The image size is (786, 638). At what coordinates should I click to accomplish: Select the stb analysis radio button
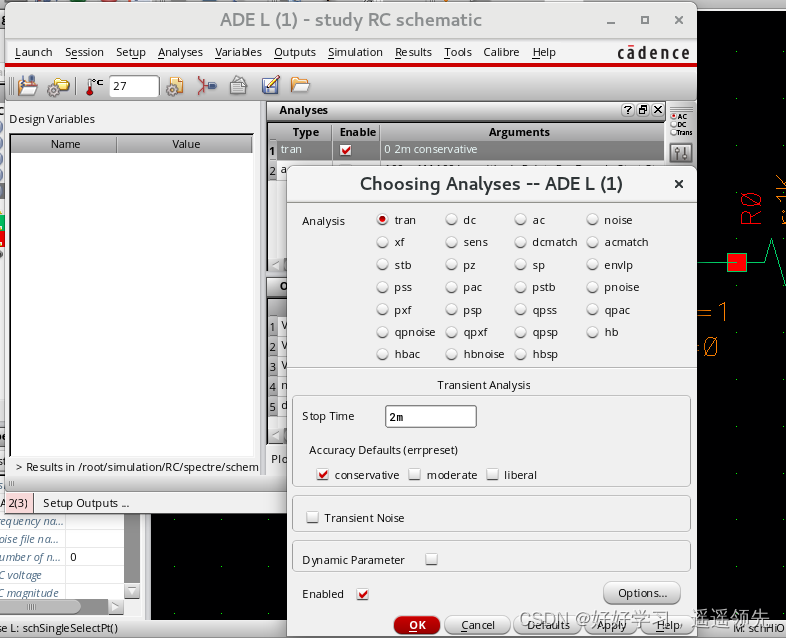coord(382,265)
